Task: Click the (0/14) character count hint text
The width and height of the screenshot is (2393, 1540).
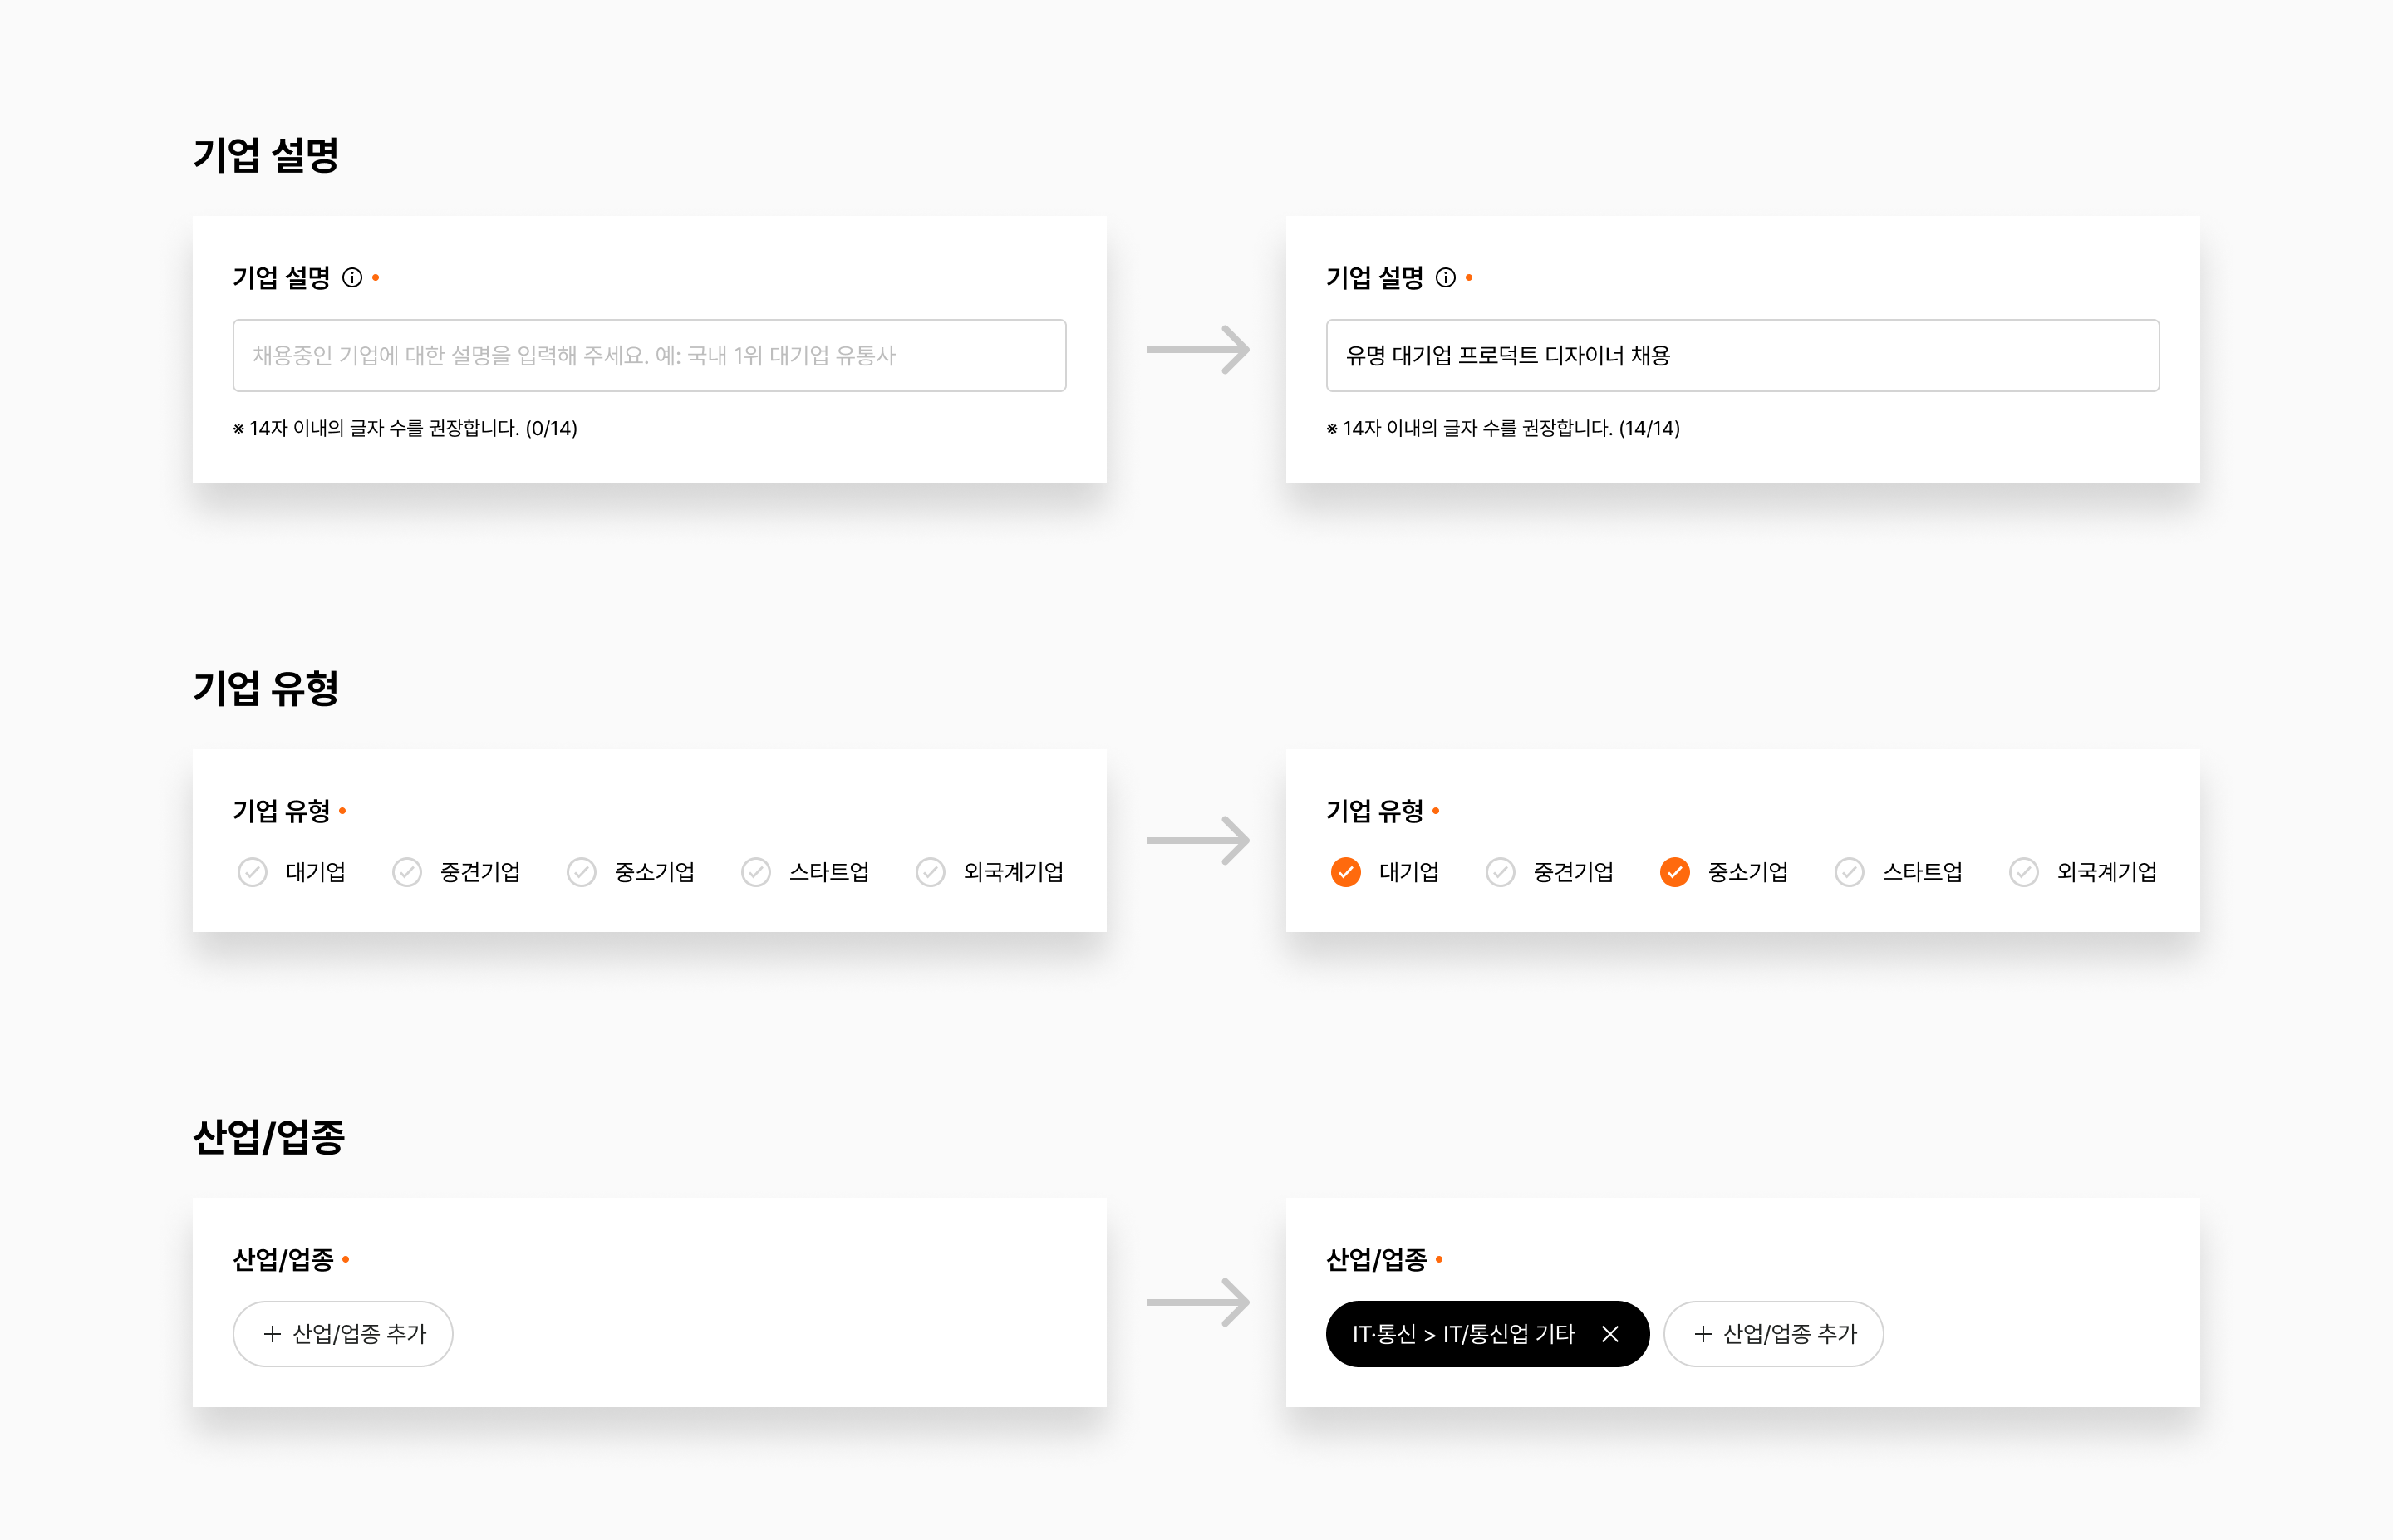Action: [551, 429]
